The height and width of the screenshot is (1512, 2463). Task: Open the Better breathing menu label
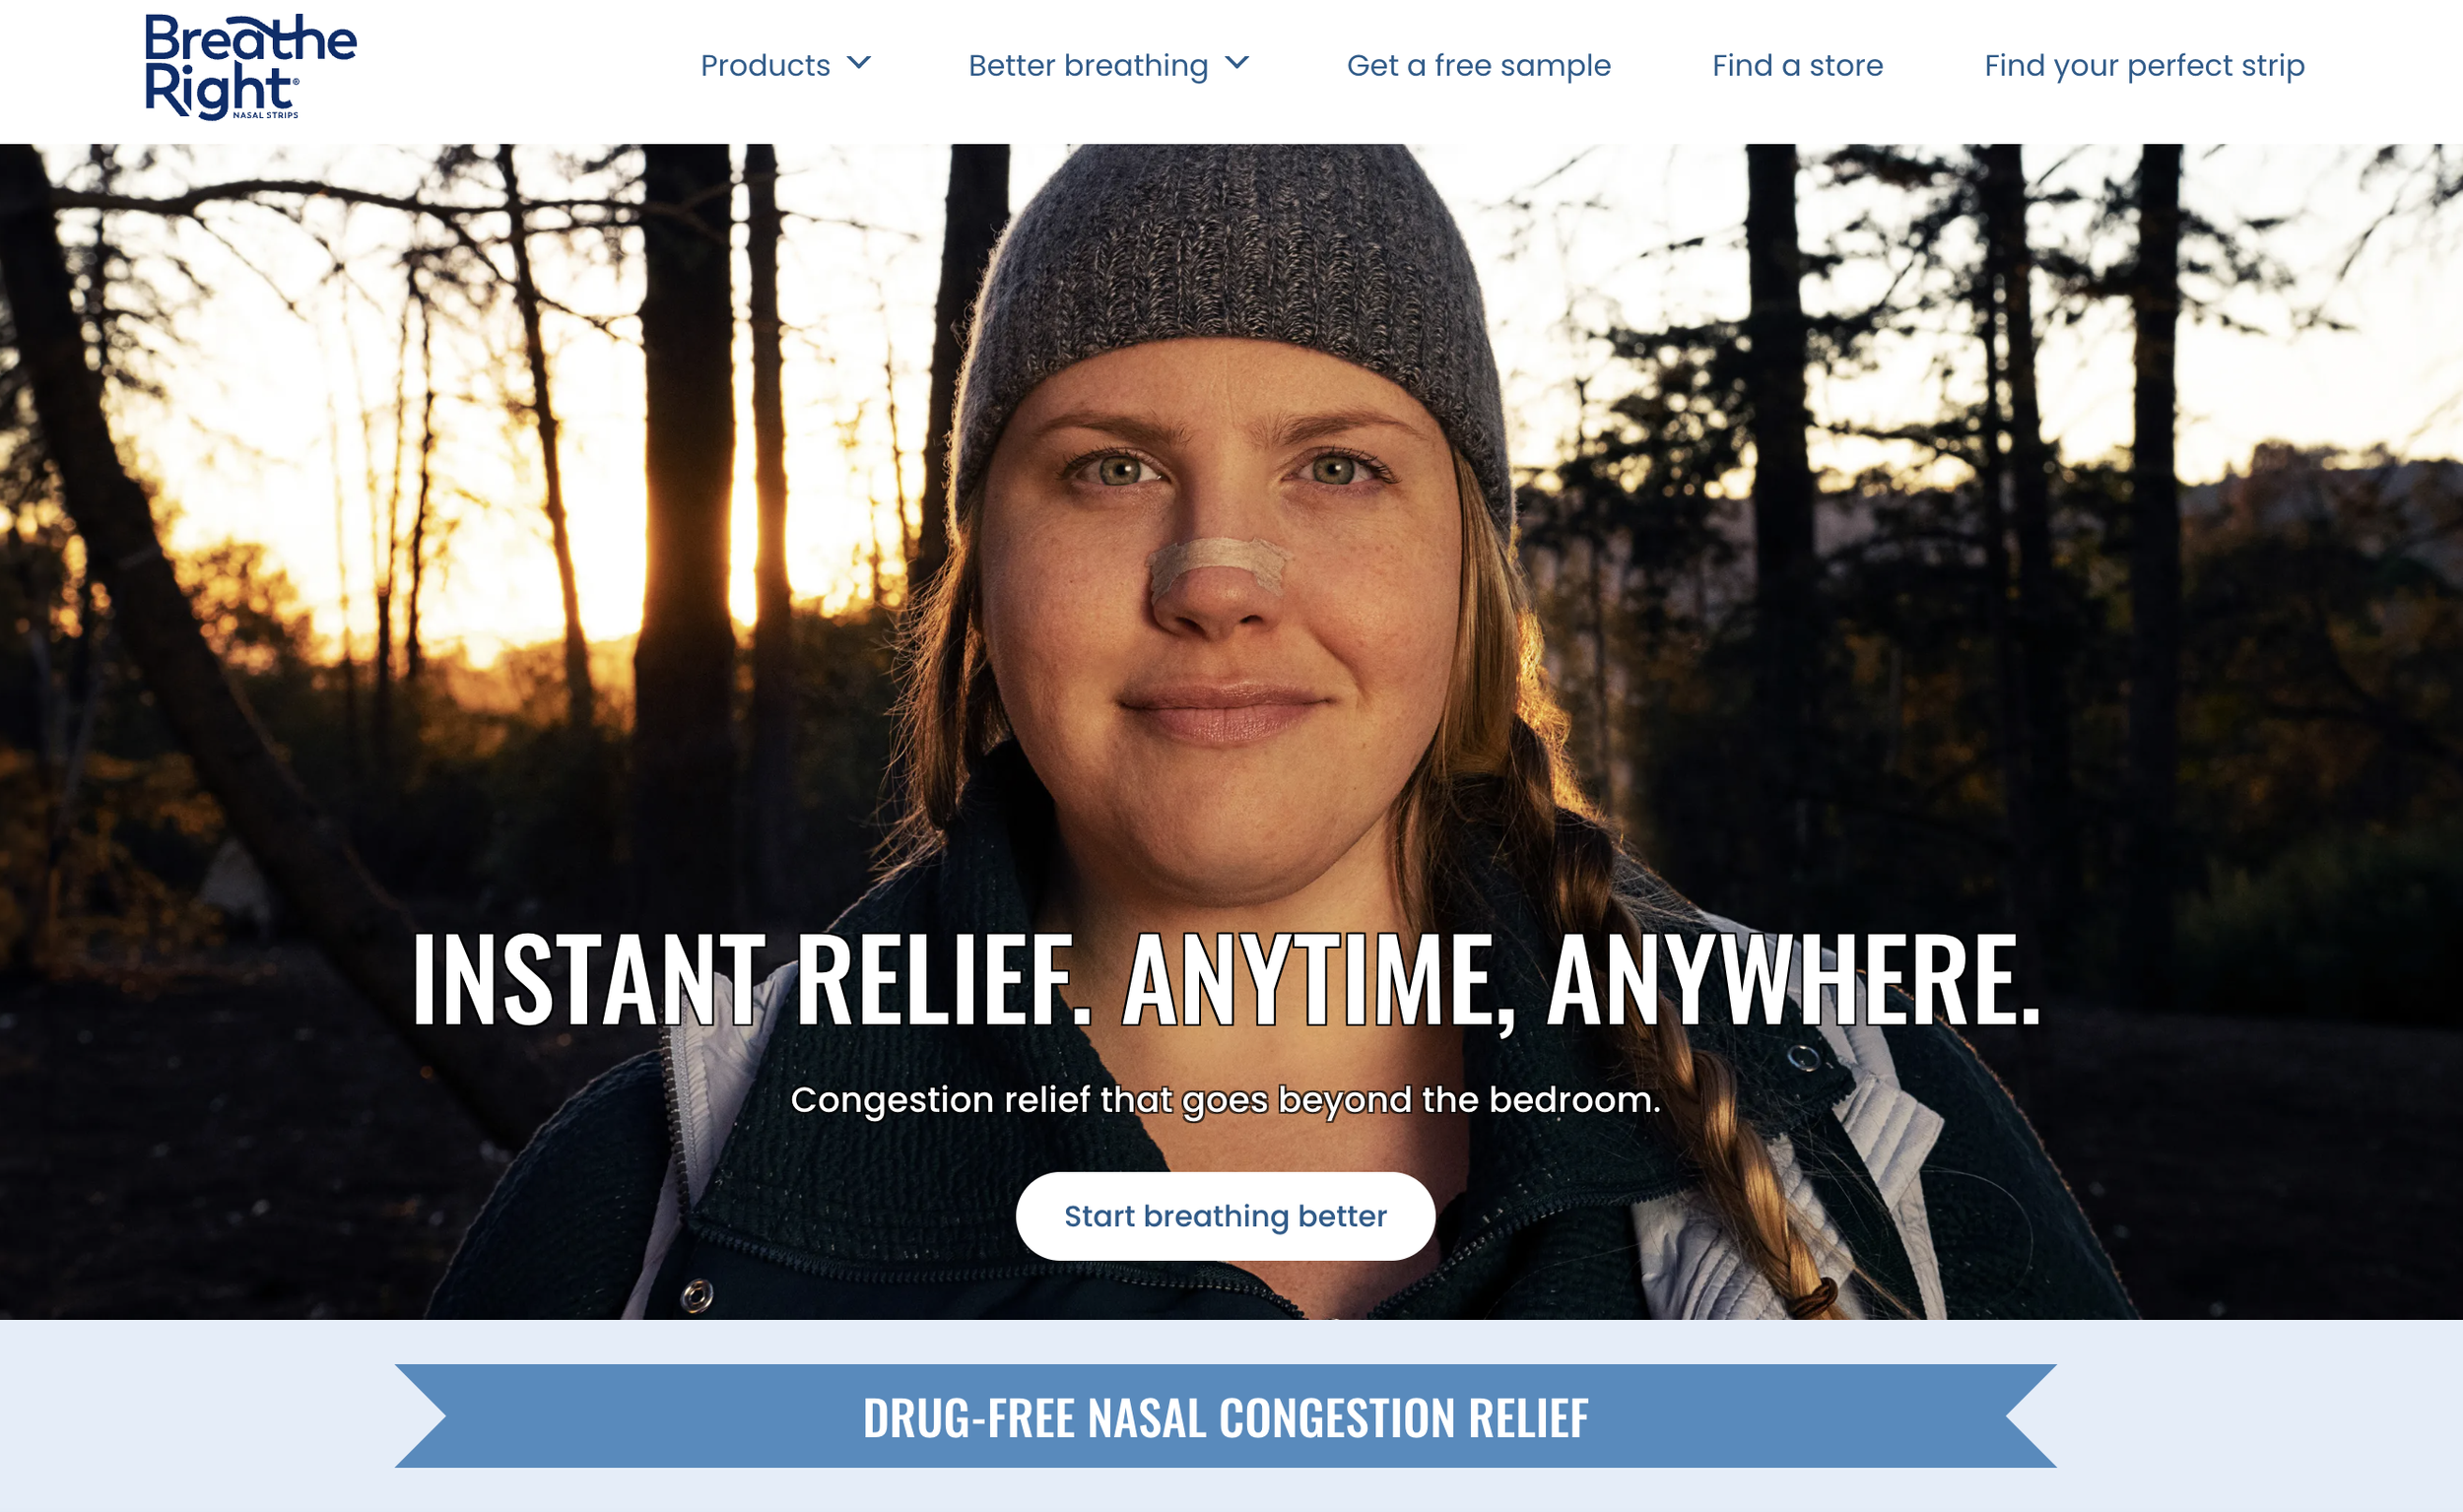click(x=1088, y=66)
